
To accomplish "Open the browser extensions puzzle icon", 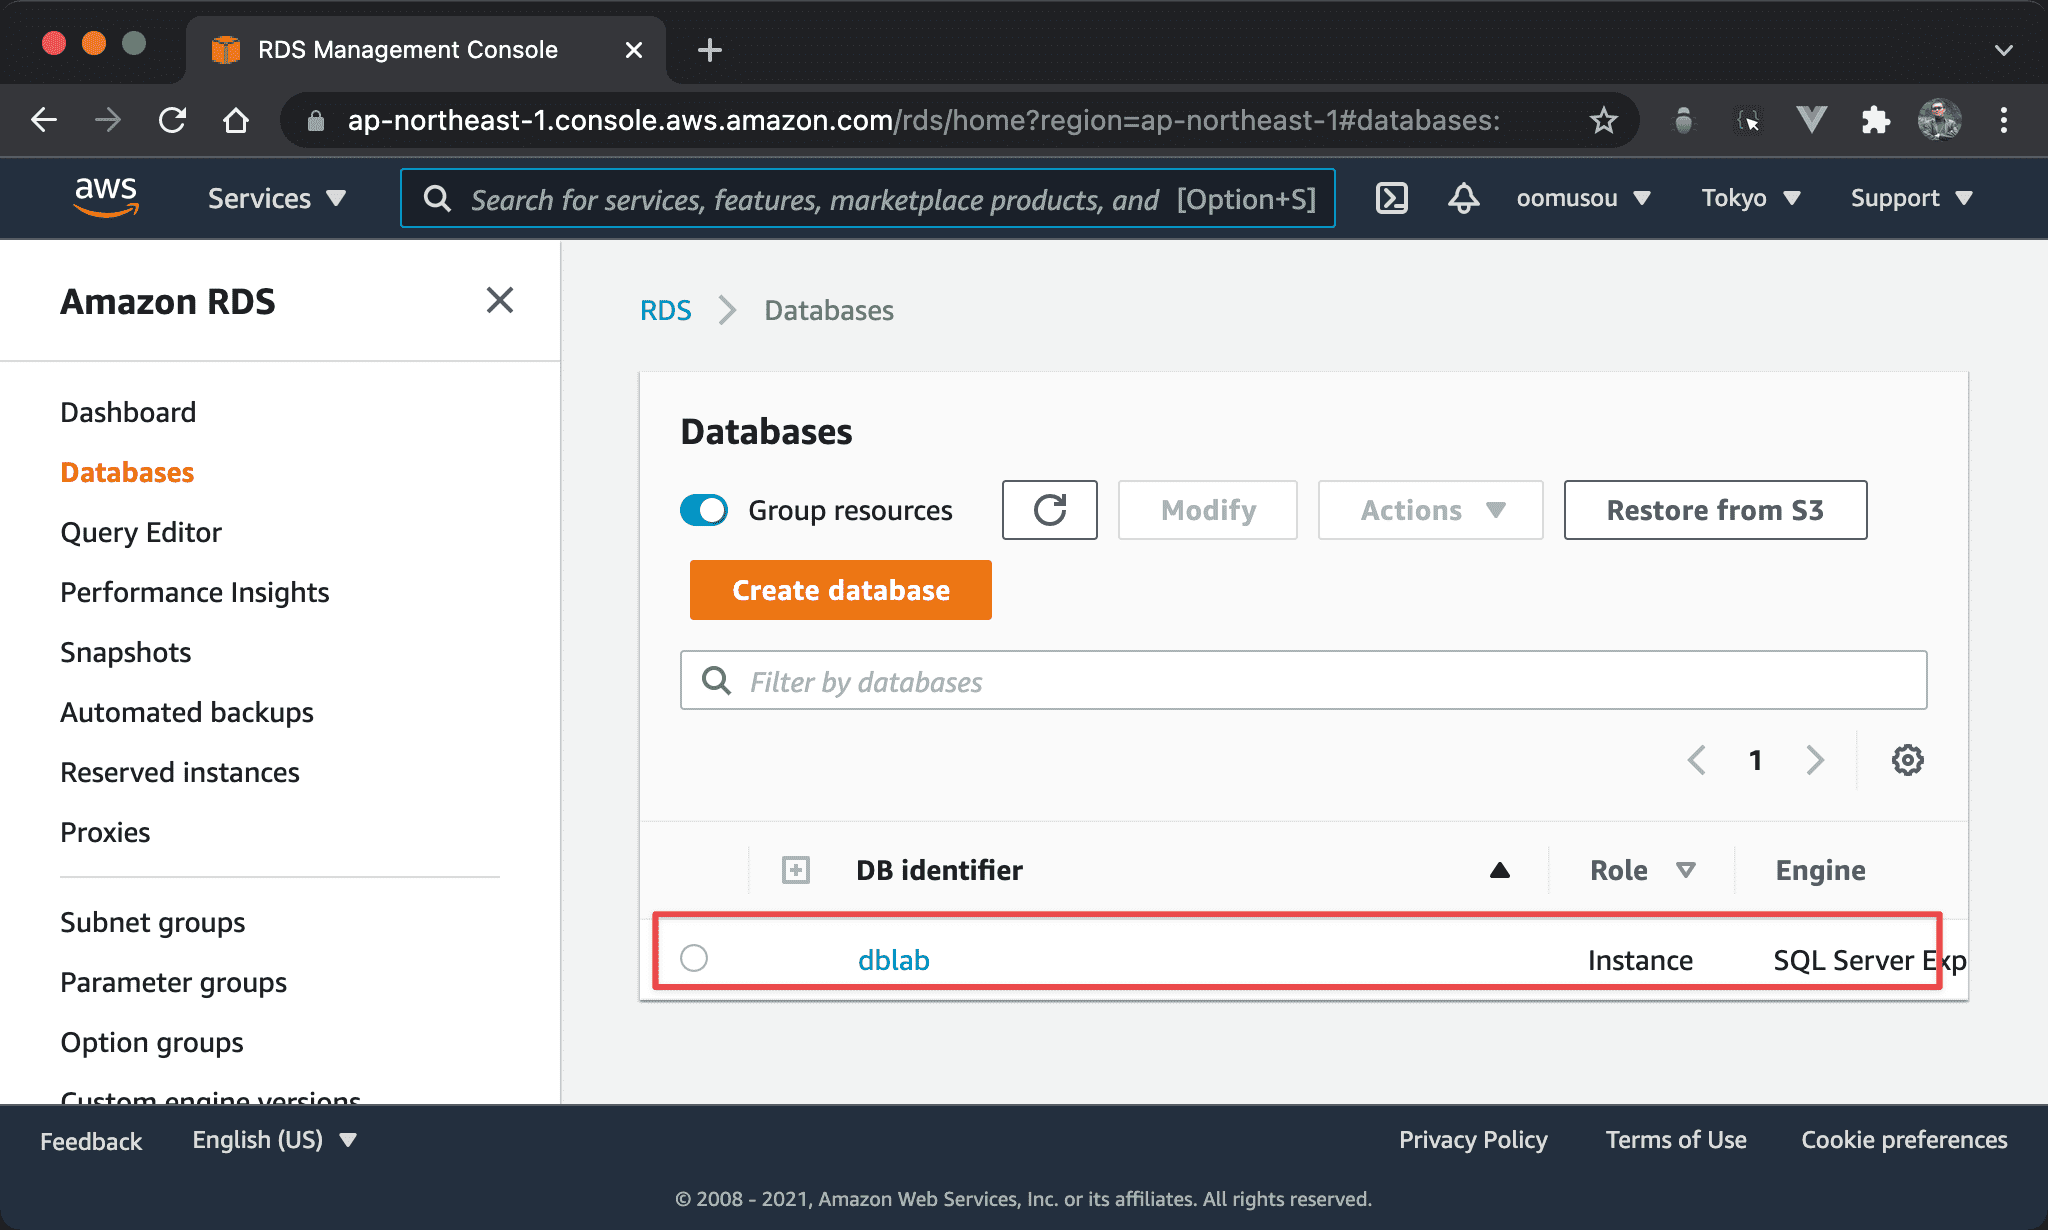I will (1876, 120).
